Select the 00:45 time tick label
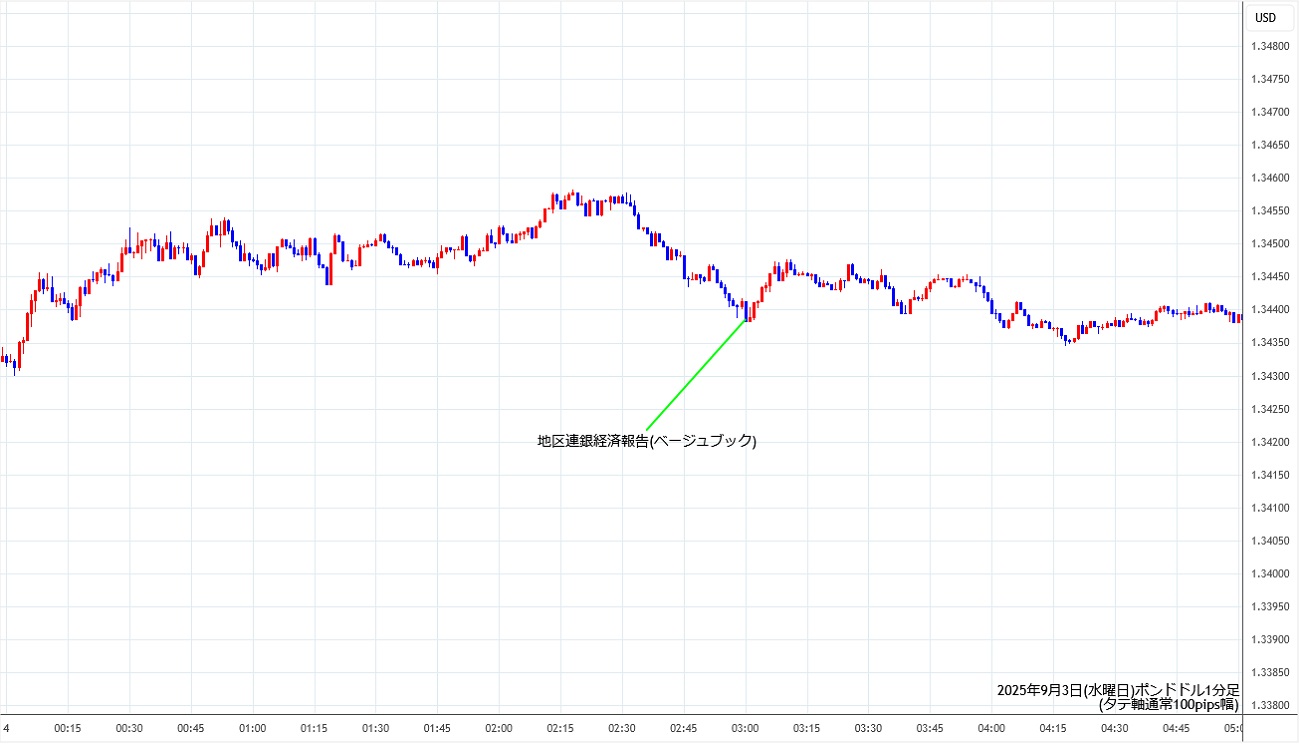Screen dimensions: 1300x745 tap(191, 729)
